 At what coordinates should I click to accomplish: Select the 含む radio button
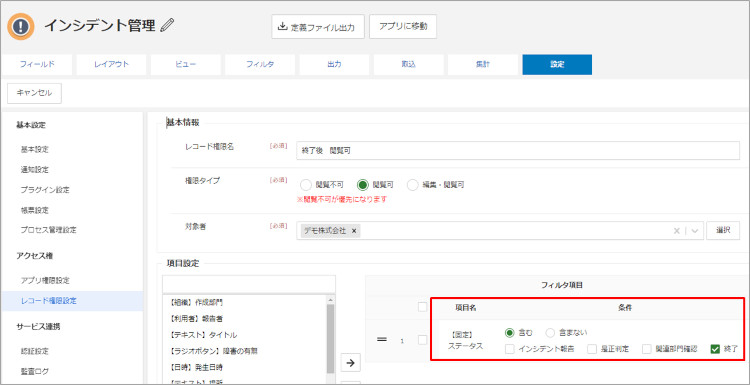[510, 332]
